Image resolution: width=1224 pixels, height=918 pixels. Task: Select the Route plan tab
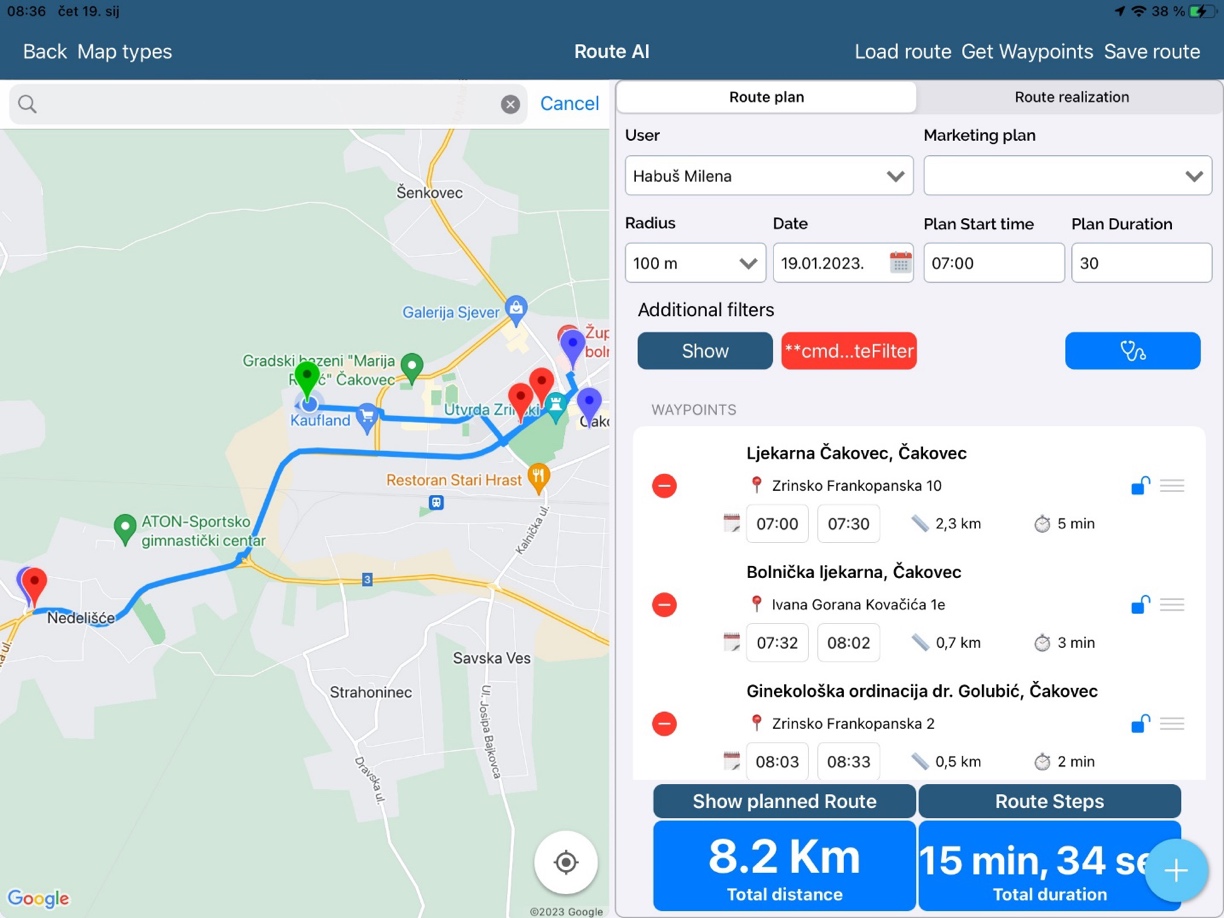point(766,97)
